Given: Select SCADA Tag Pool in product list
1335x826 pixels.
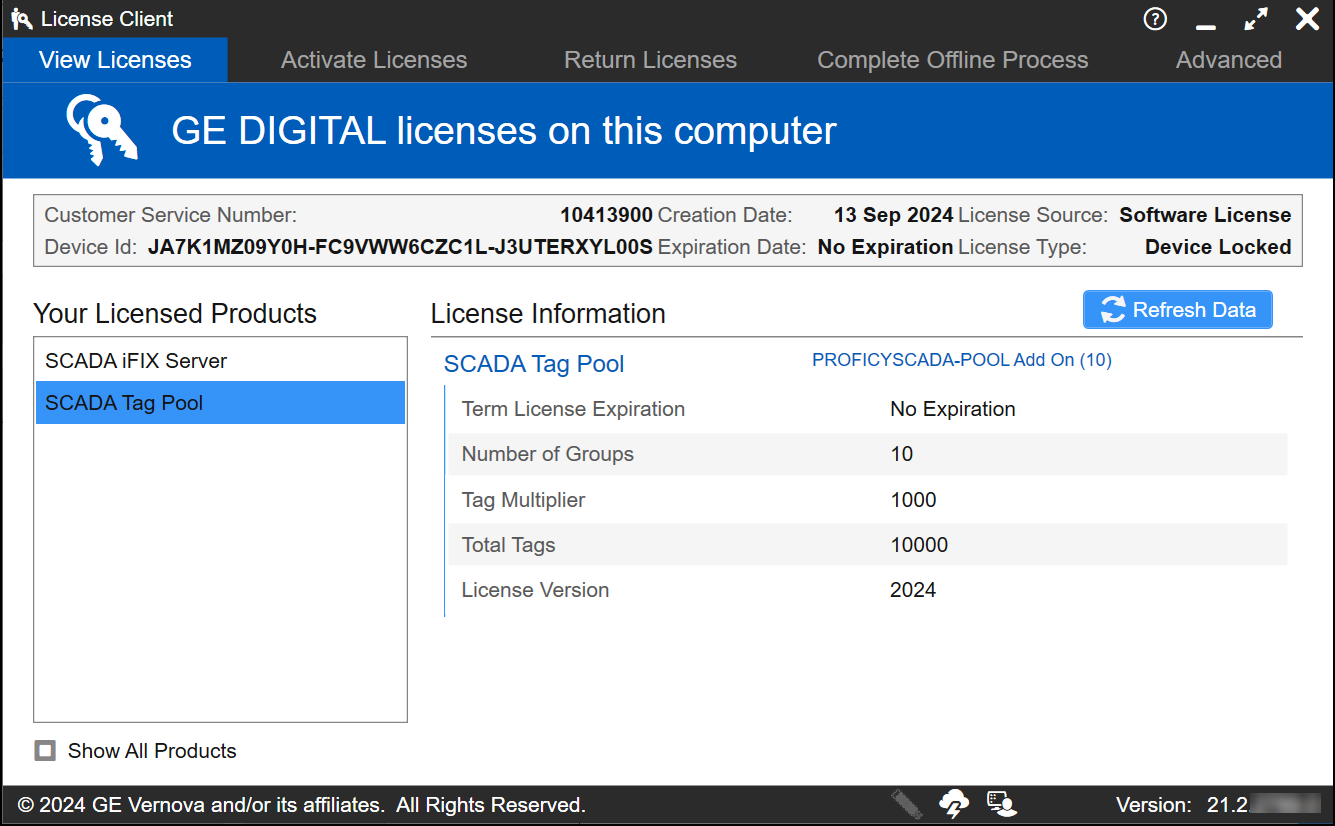Looking at the screenshot, I should (220, 403).
